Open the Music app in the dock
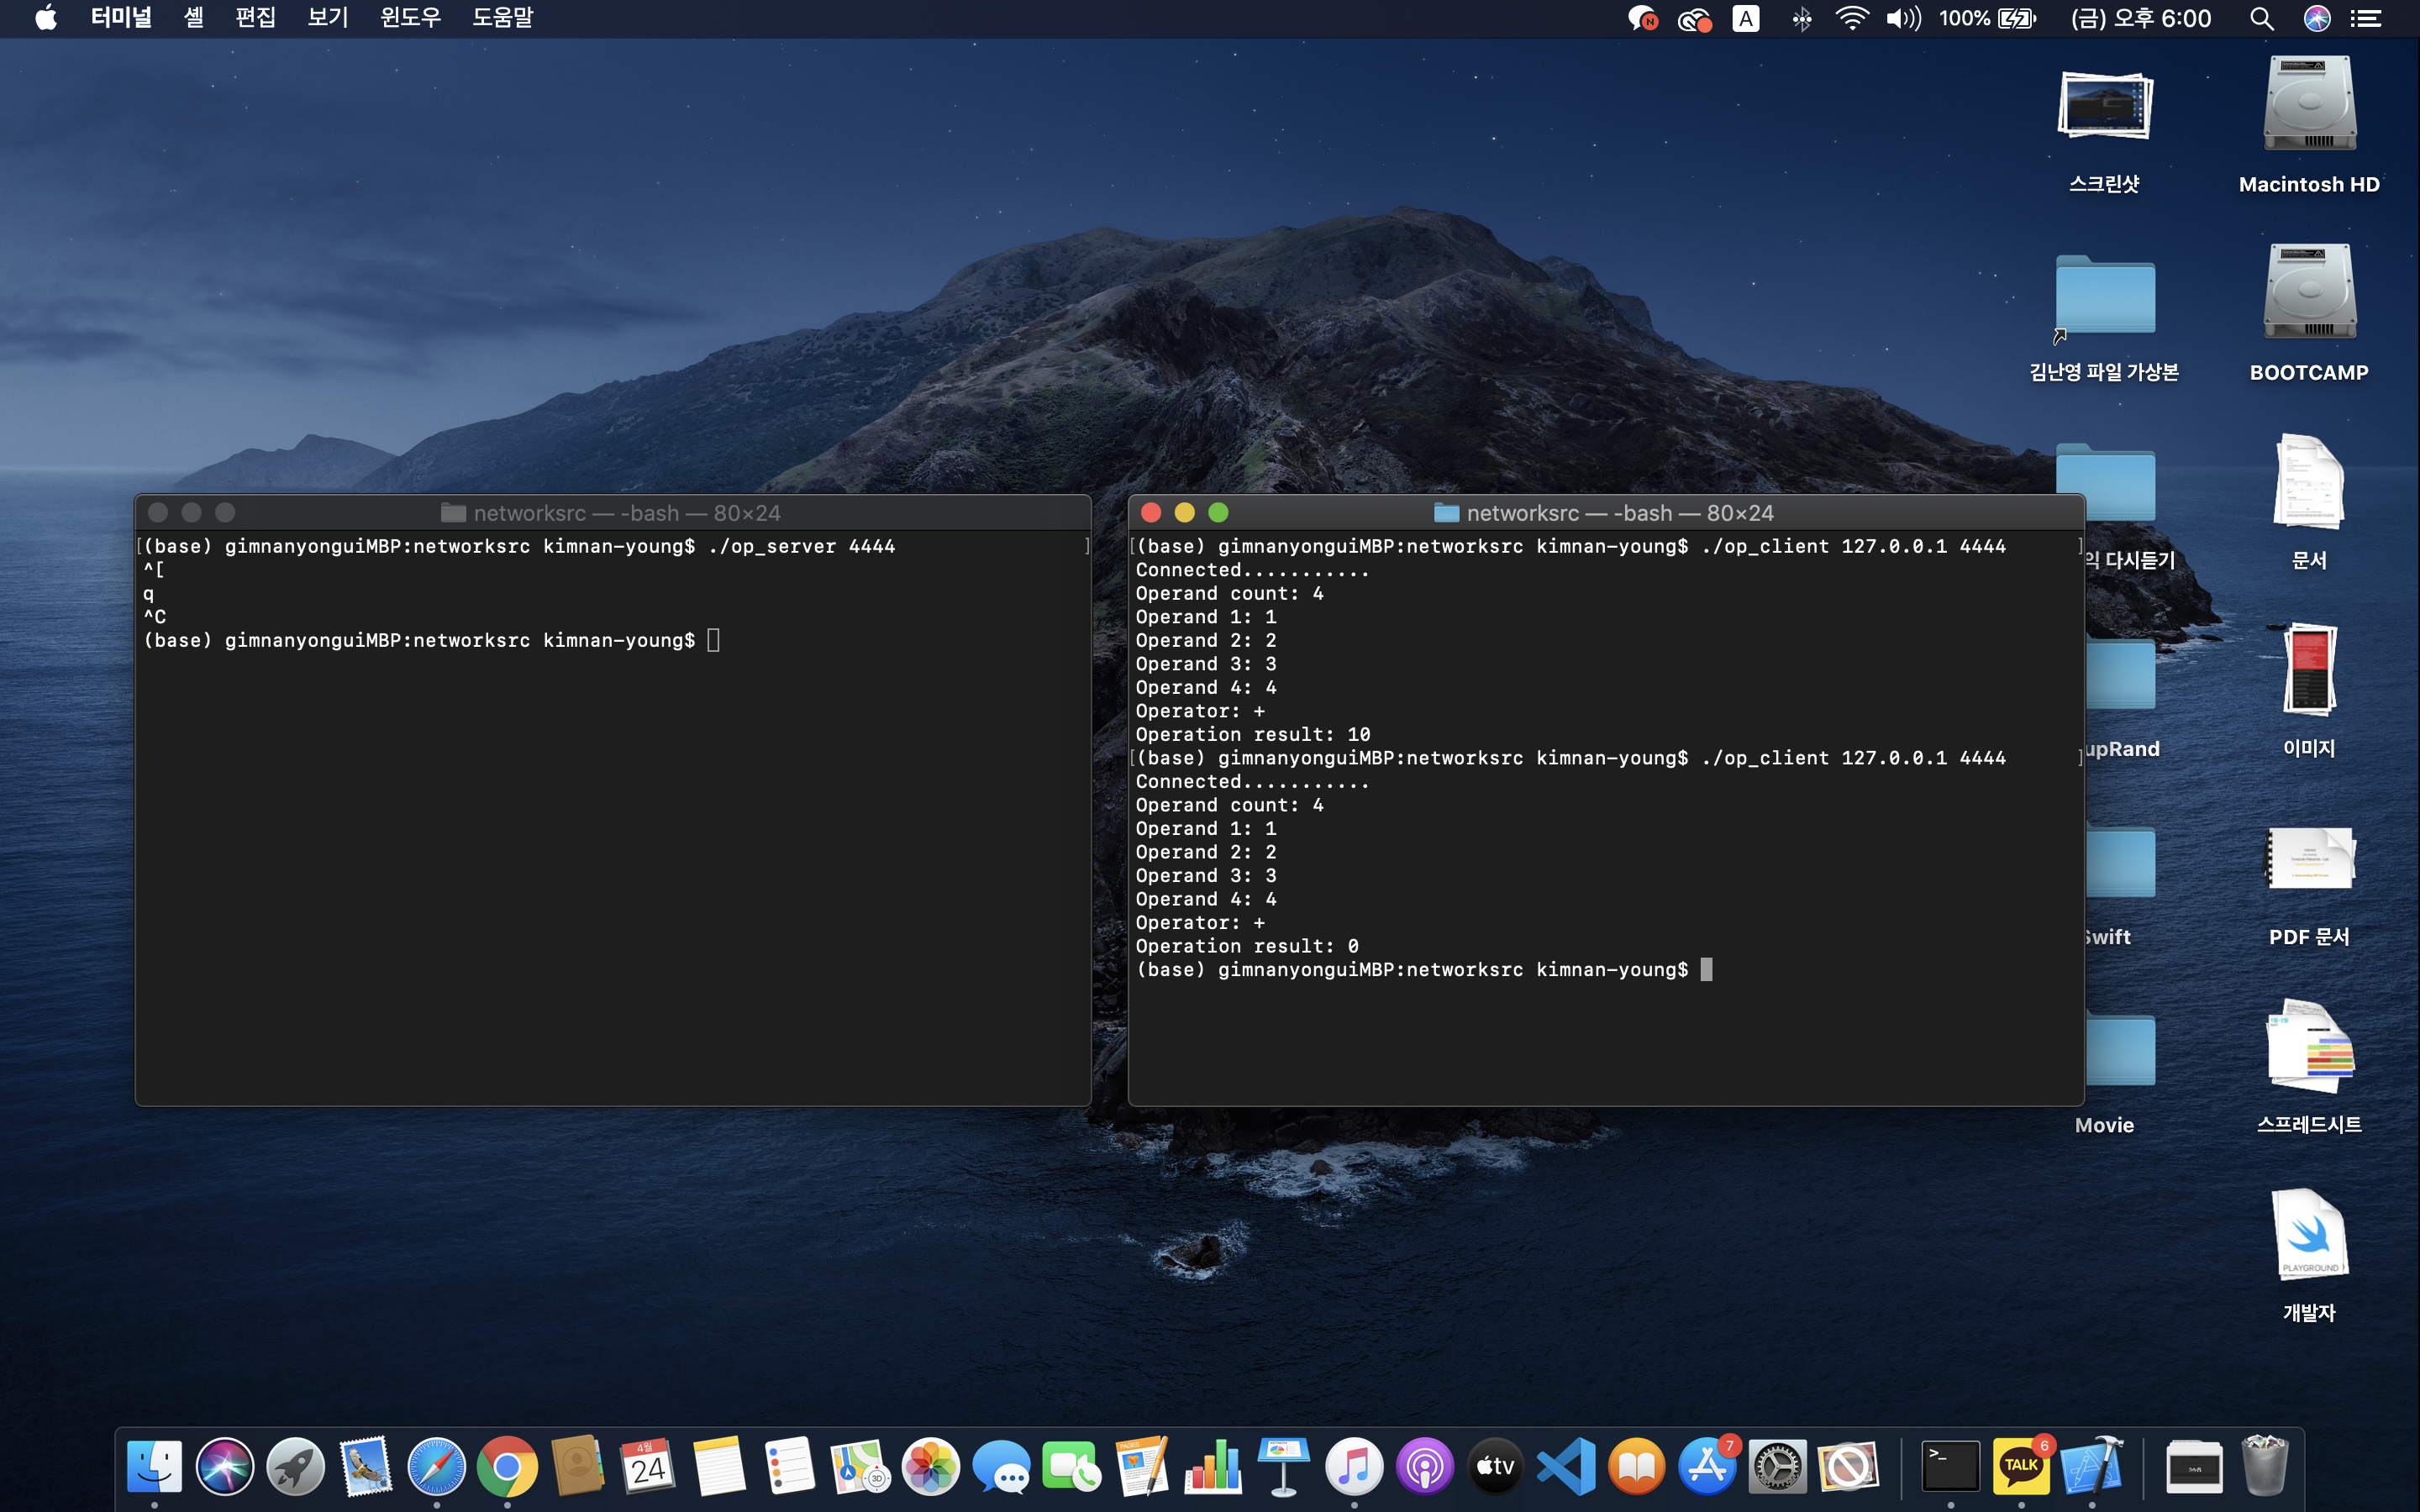The height and width of the screenshot is (1512, 2420). click(x=1354, y=1466)
